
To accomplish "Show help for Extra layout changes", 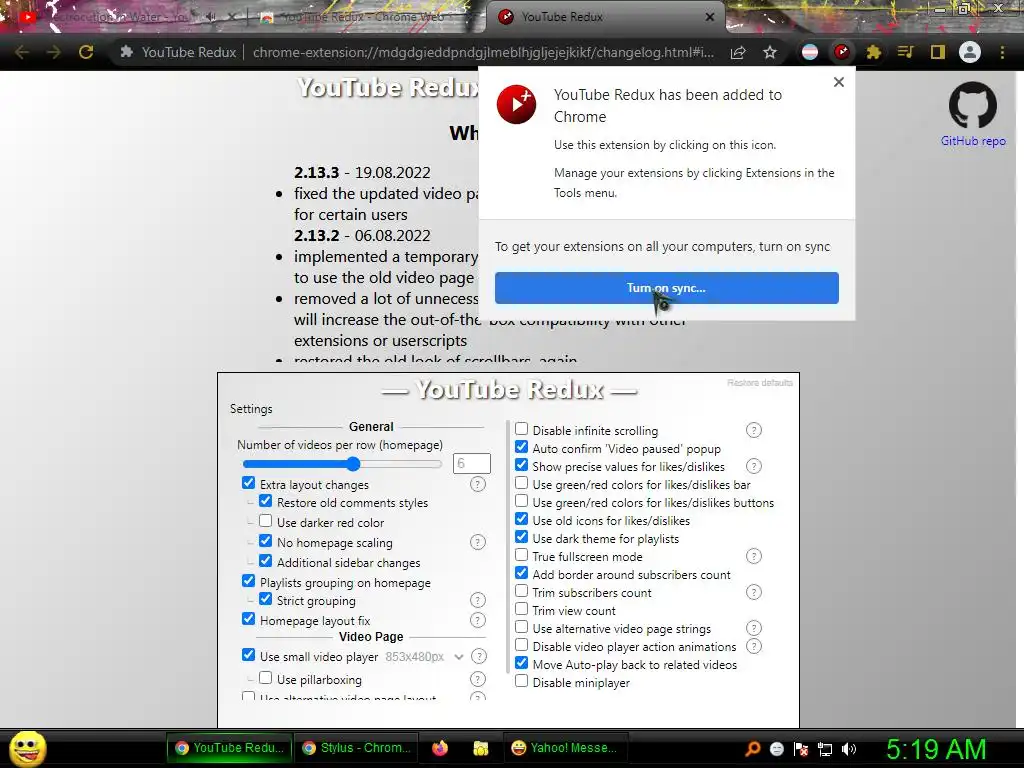I will [478, 485].
